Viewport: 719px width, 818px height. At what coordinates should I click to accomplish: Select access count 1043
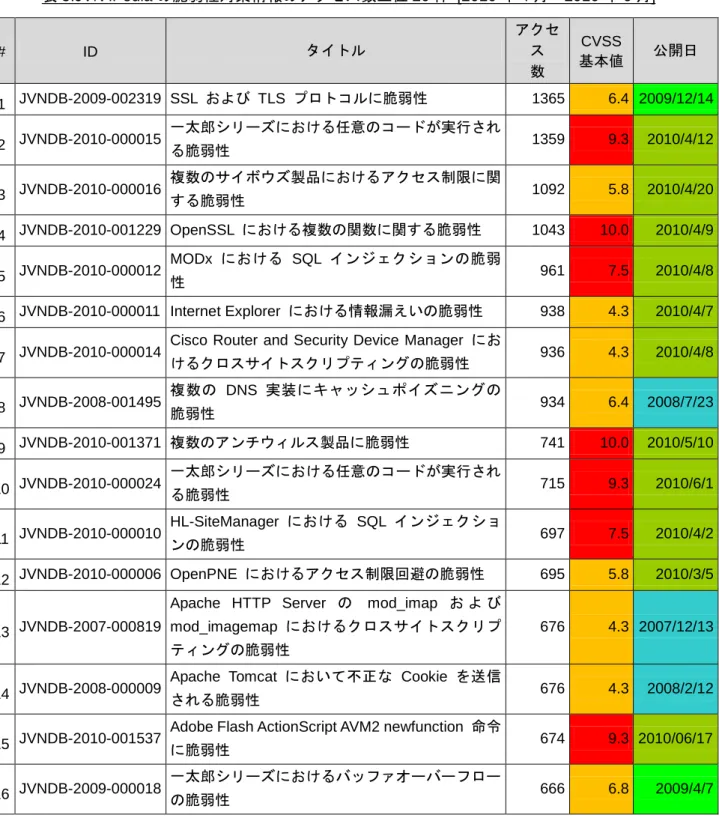coord(537,230)
